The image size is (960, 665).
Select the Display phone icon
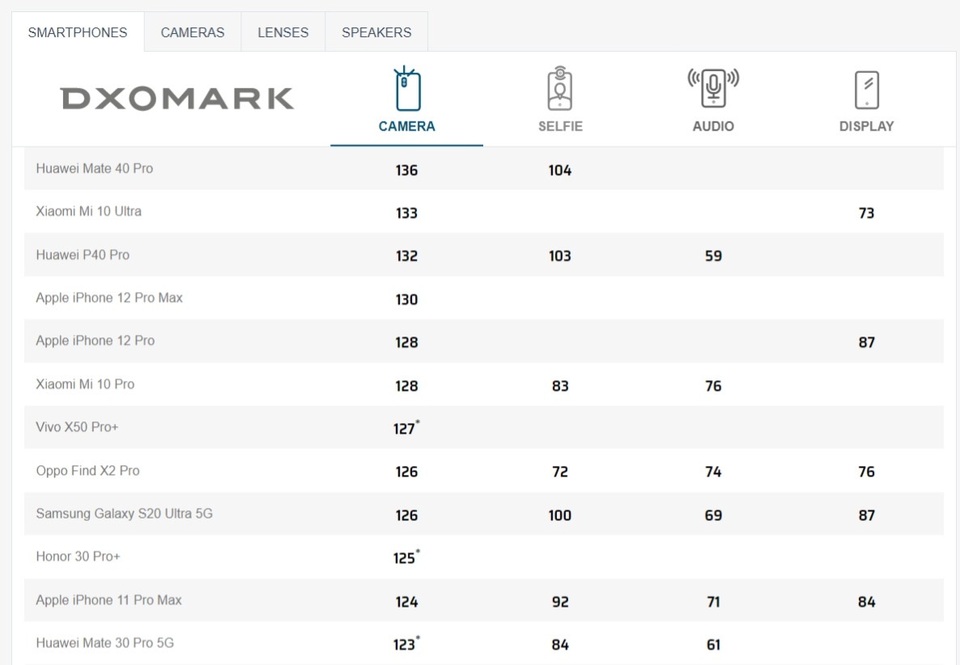click(866, 89)
